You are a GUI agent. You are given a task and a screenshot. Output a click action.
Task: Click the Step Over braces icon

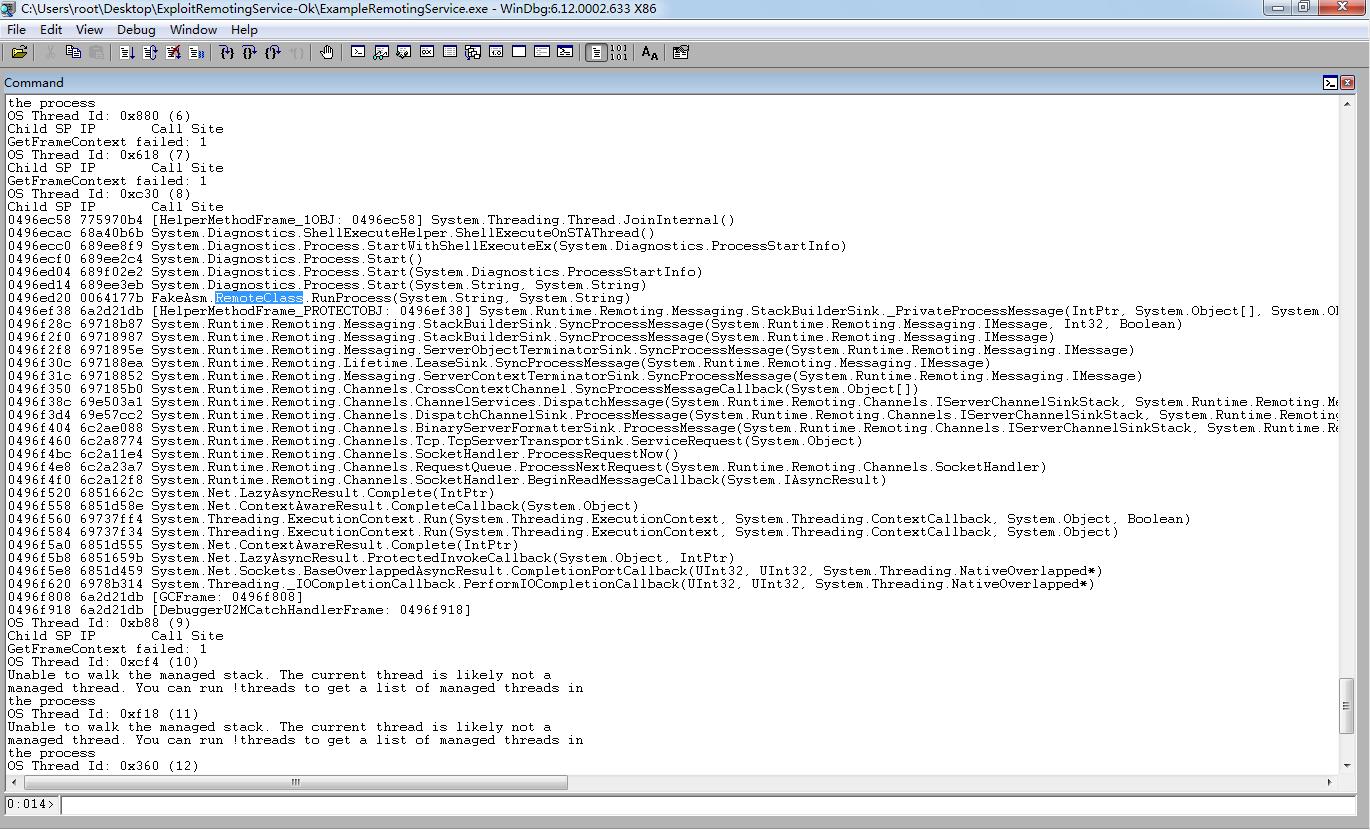(250, 52)
